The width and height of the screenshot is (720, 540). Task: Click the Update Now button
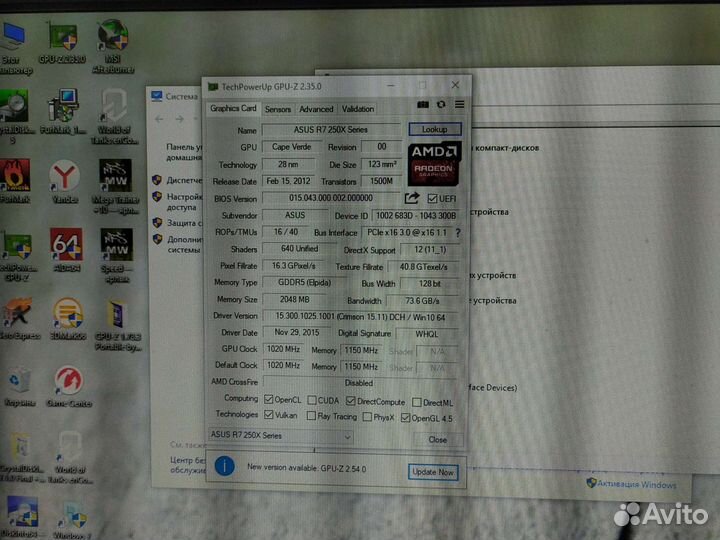433,472
